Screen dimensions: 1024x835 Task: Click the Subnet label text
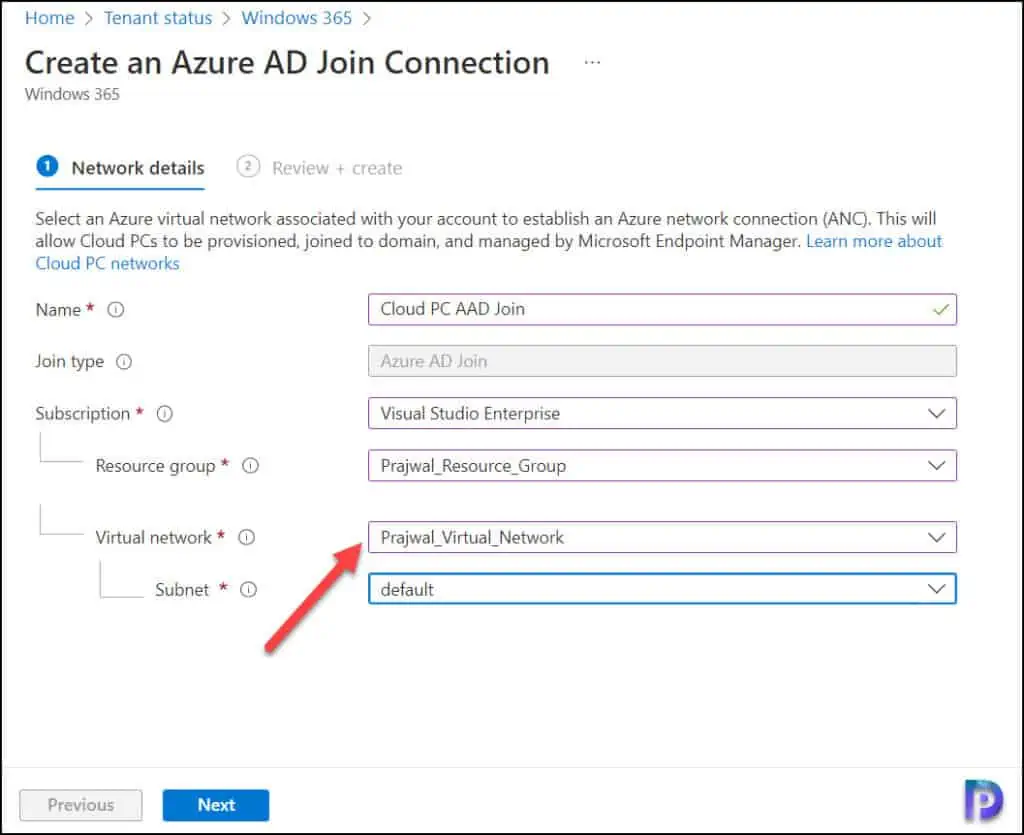coord(182,590)
